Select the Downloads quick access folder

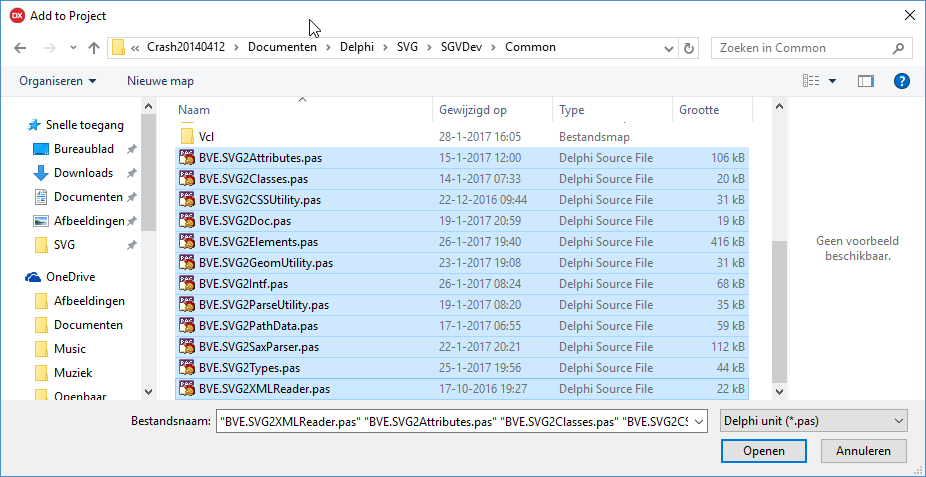83,173
